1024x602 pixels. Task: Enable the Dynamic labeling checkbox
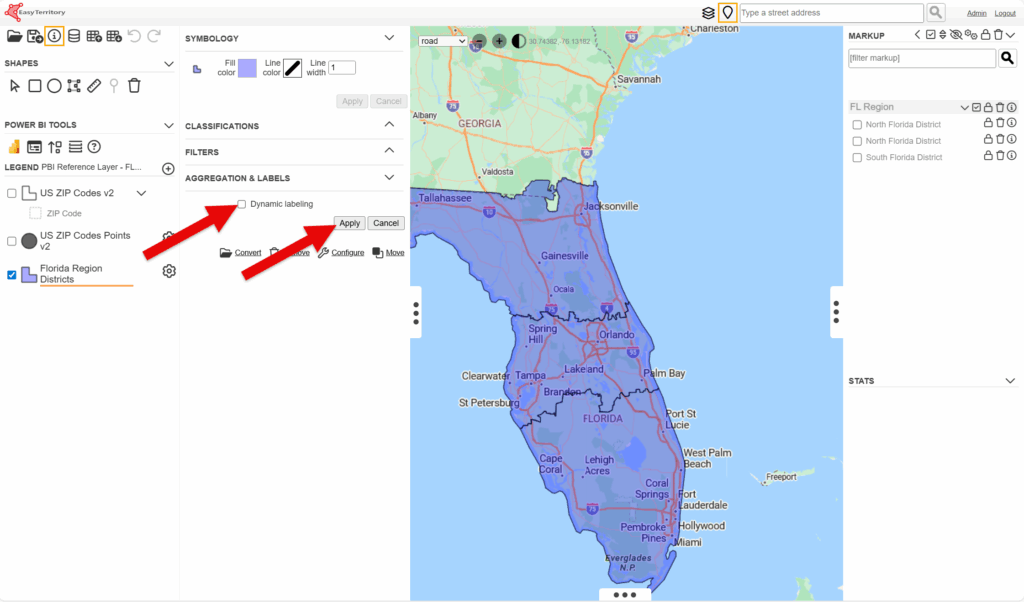pyautogui.click(x=242, y=204)
